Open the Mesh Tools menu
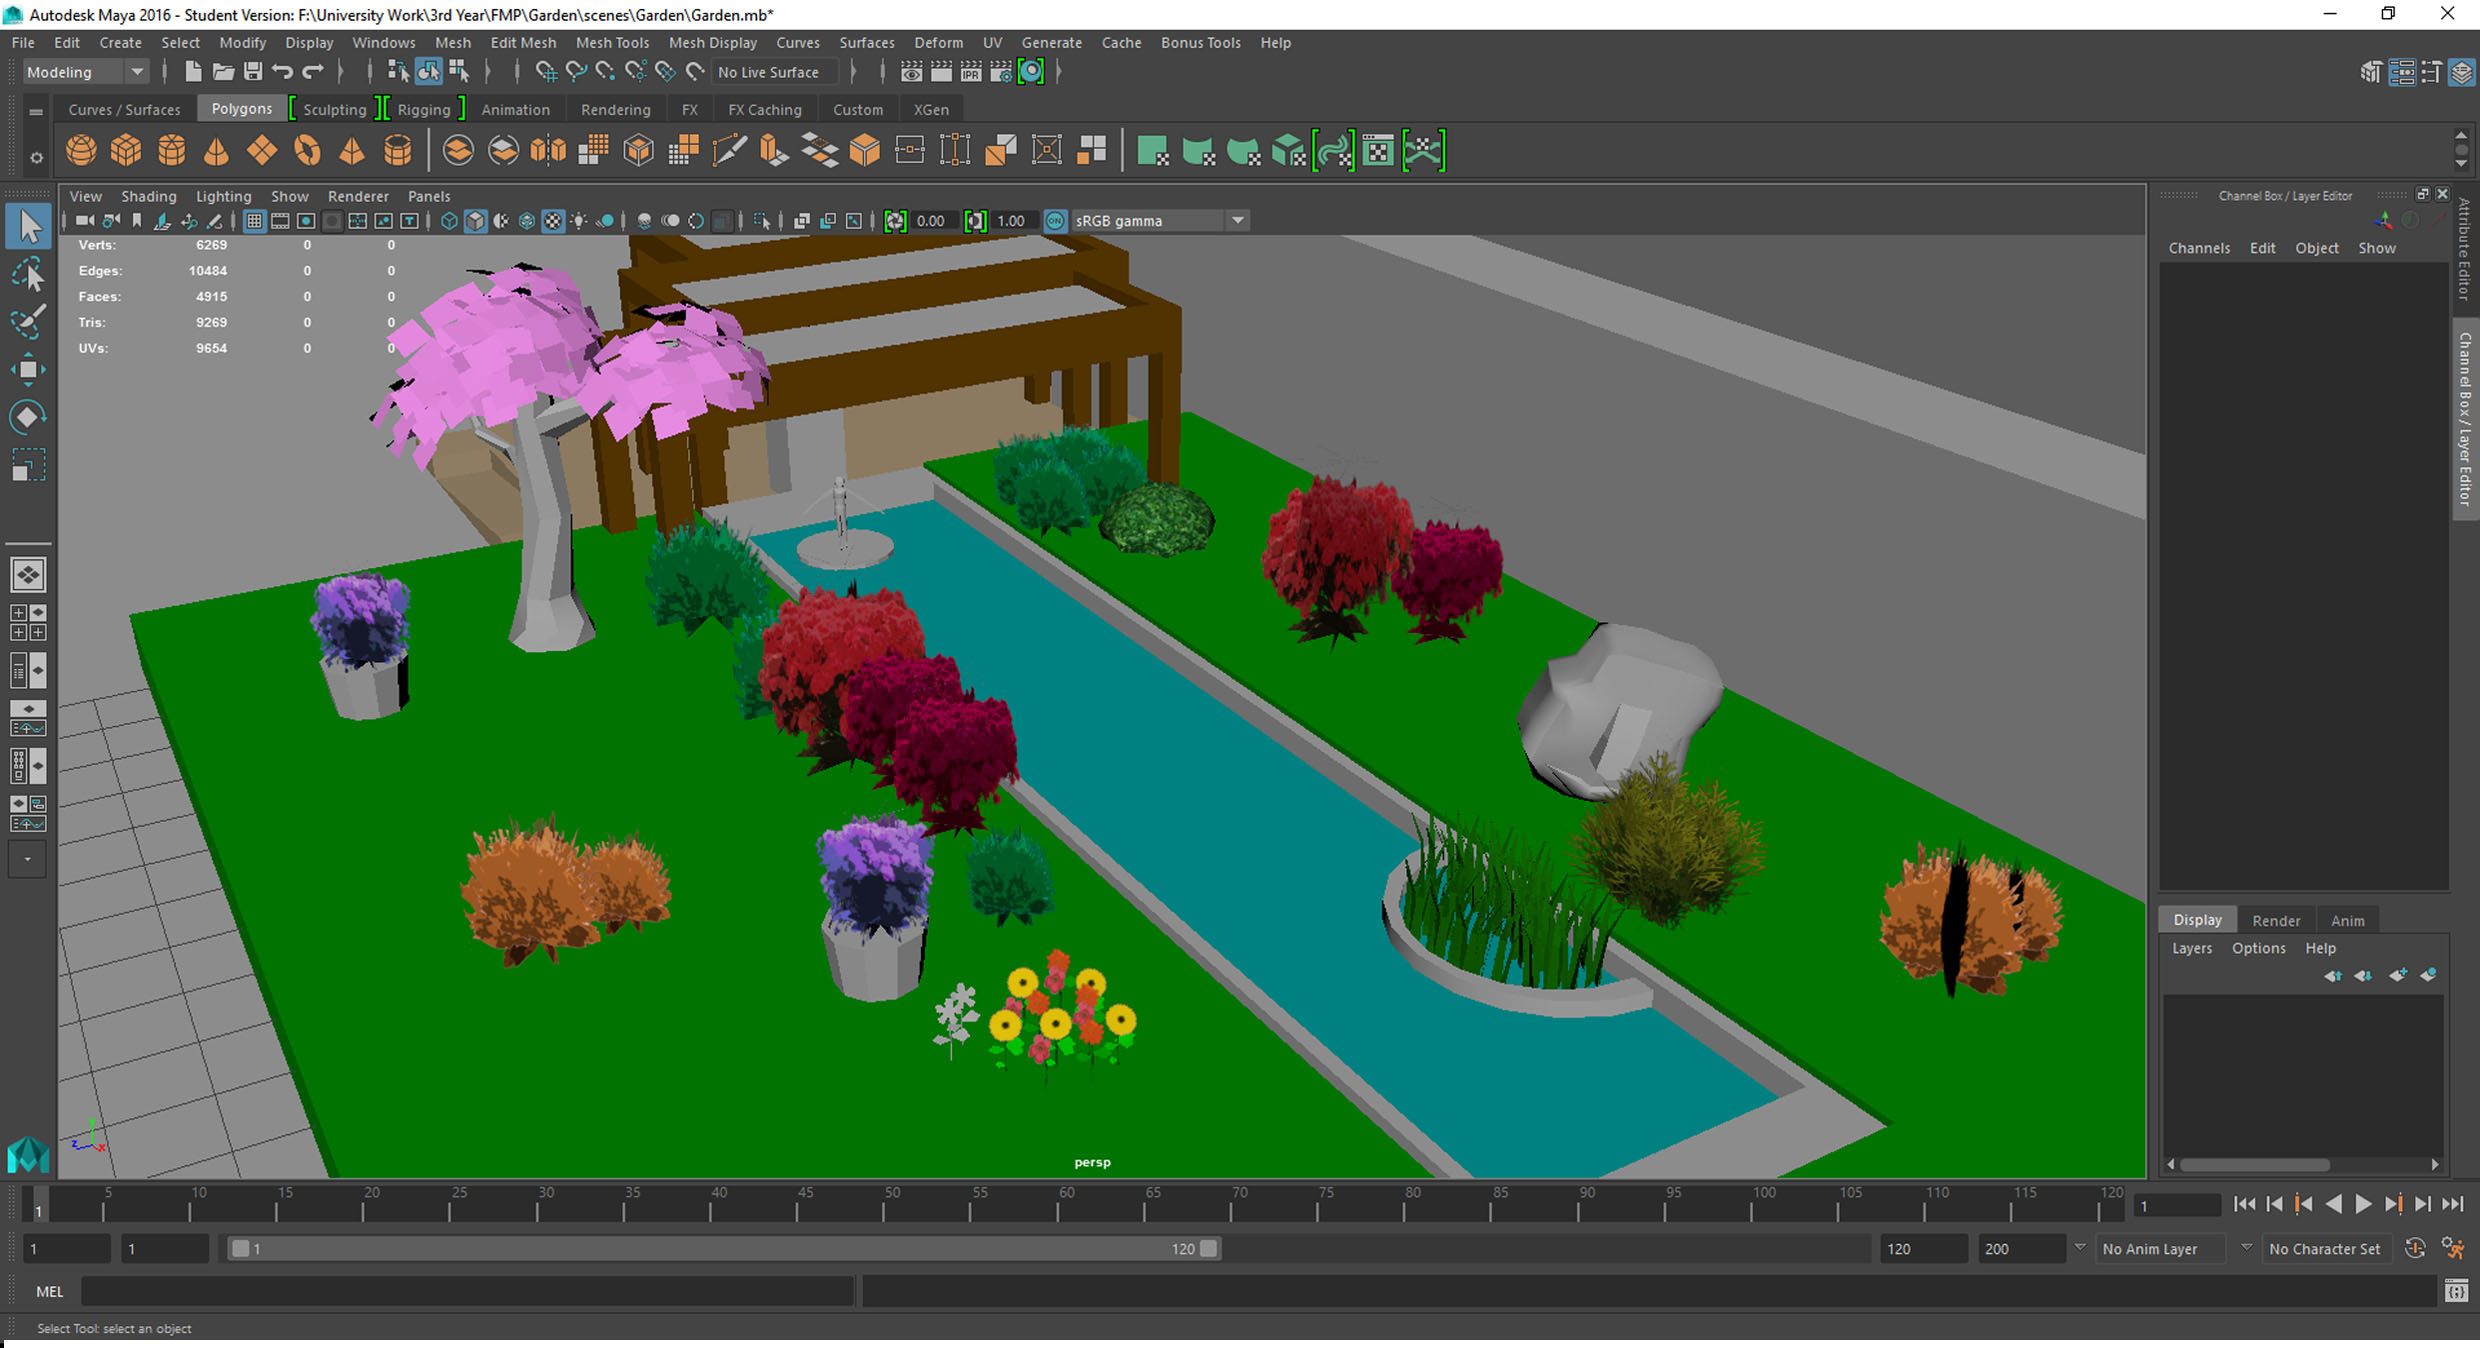2480x1348 pixels. (612, 43)
